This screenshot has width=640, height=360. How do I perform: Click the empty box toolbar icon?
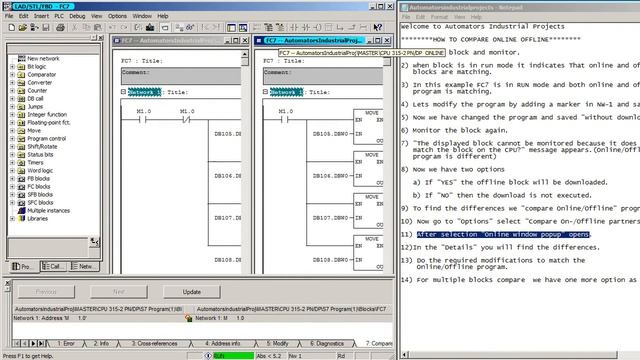[x=329, y=27]
